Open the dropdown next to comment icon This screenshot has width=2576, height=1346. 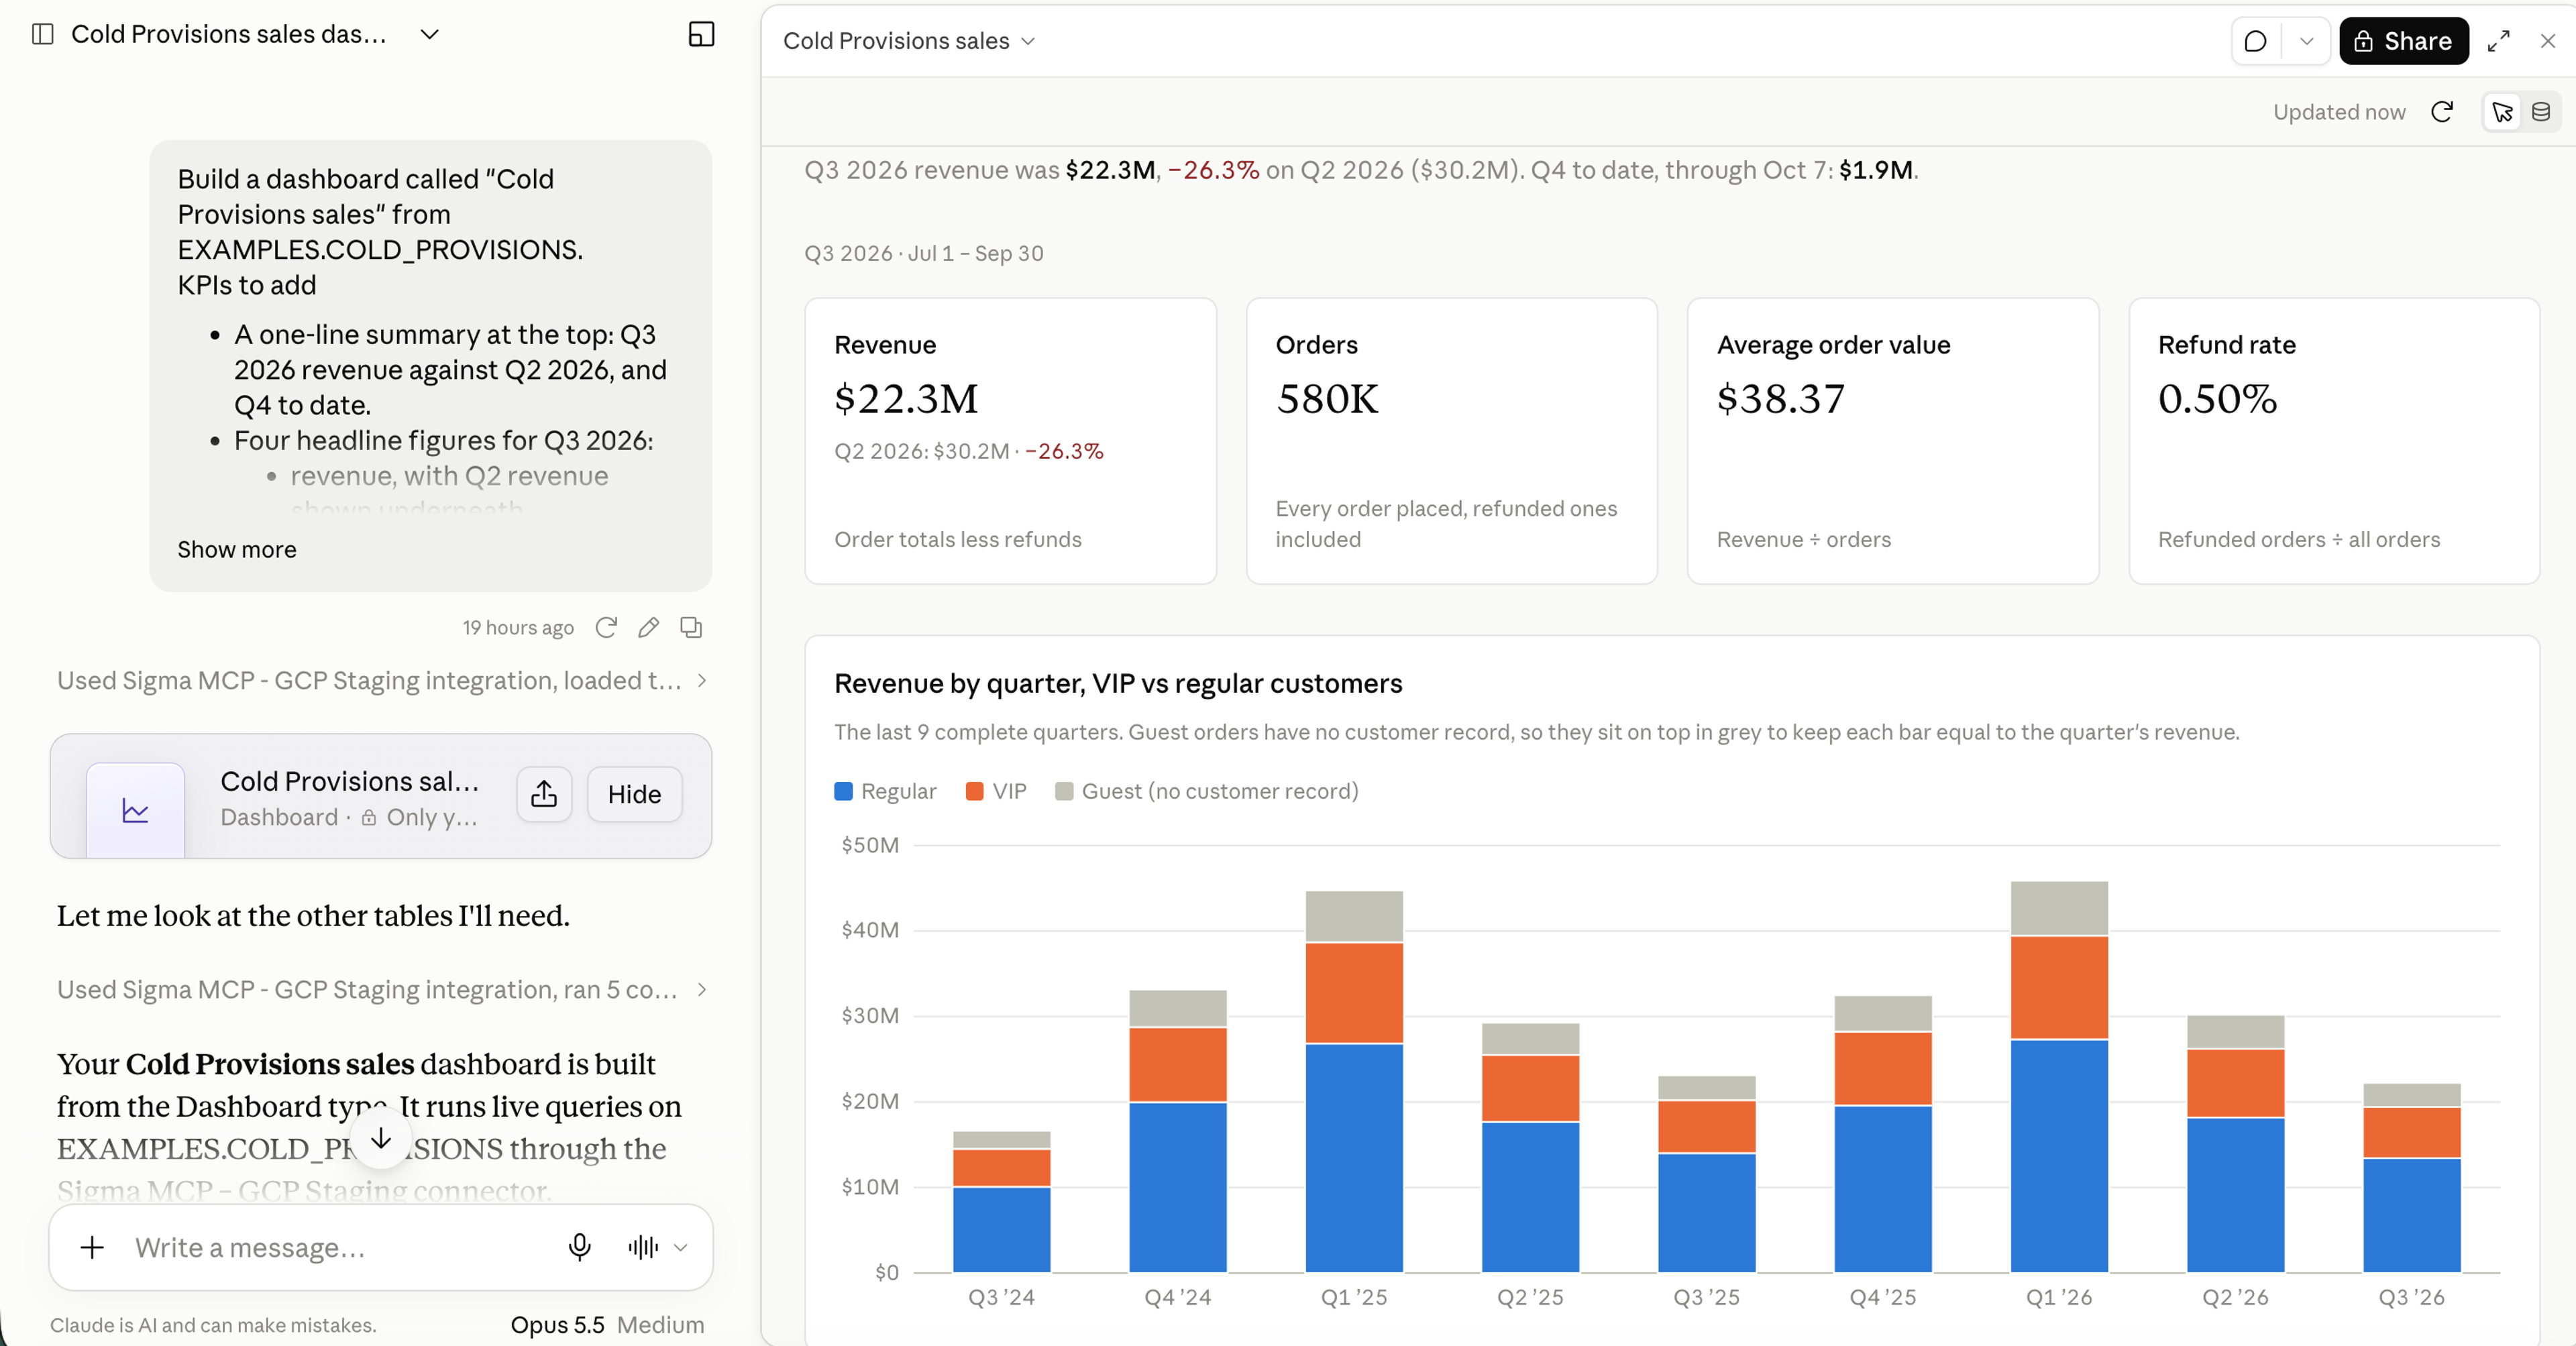(2307, 41)
